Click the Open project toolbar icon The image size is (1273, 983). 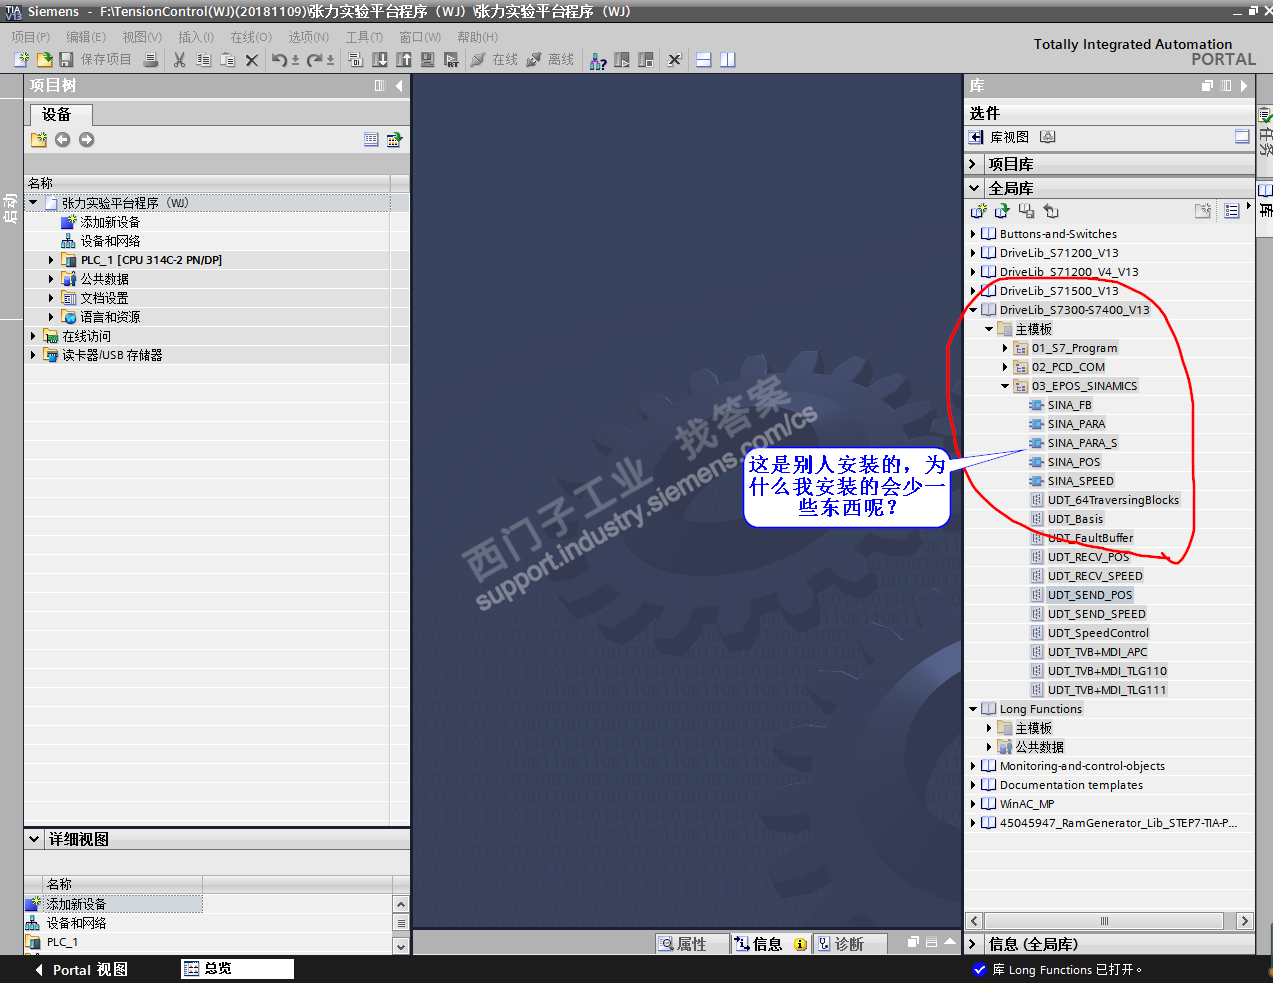44,60
